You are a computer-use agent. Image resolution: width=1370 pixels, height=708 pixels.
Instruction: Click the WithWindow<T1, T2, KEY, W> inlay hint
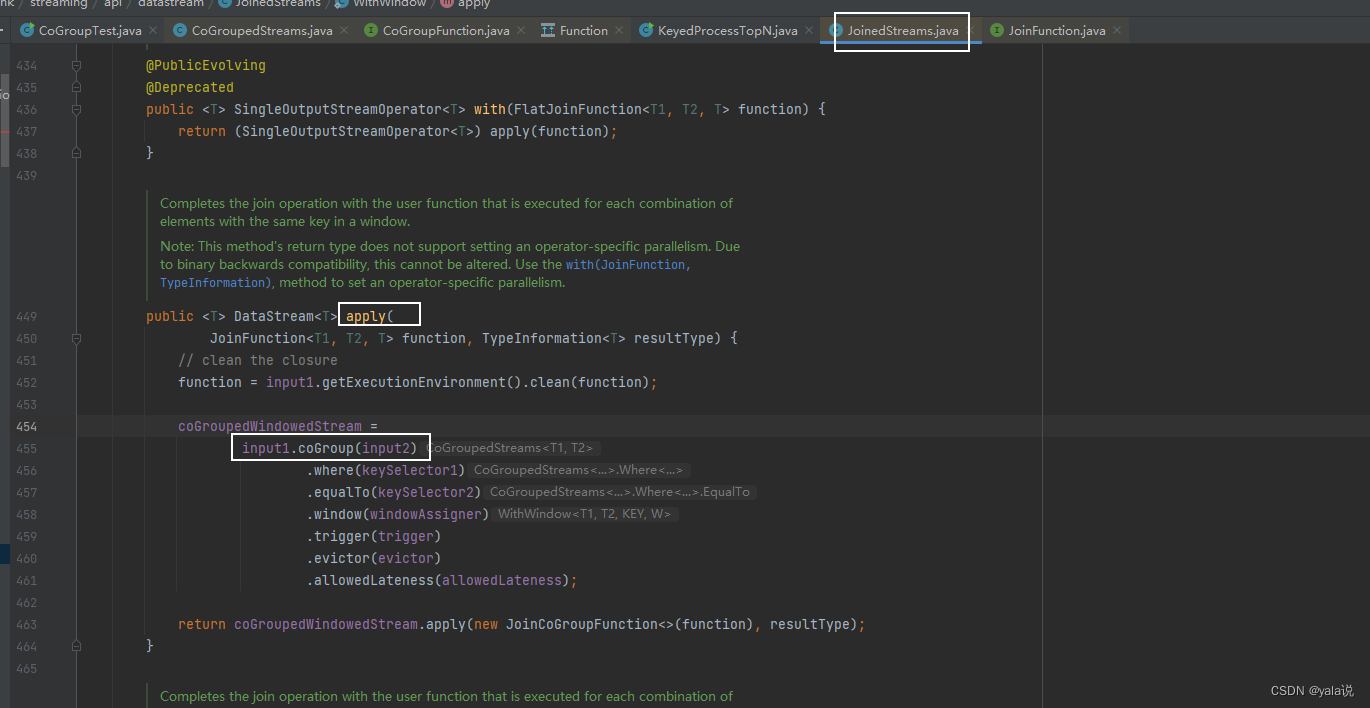click(585, 514)
